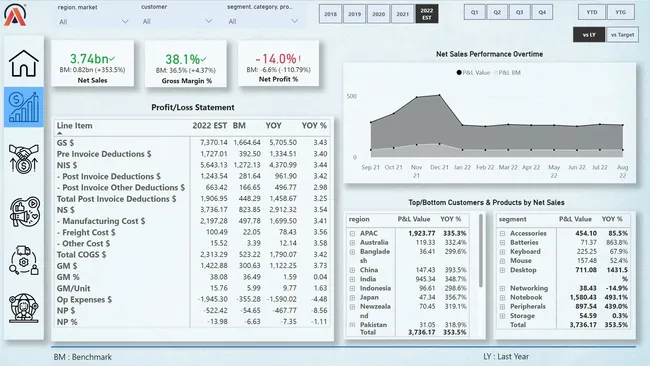This screenshot has width=650, height=366.
Task: Collapse the Accessories segment row
Action: [x=502, y=233]
